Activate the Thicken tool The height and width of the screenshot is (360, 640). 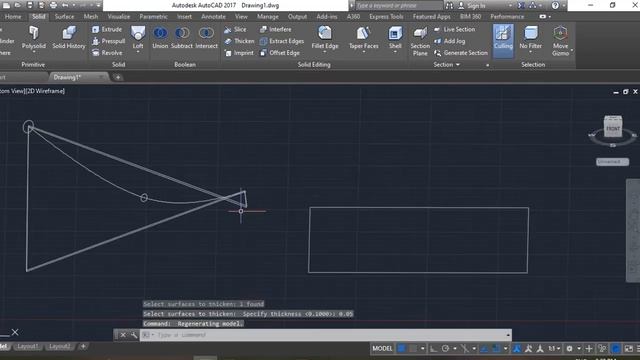click(x=239, y=41)
